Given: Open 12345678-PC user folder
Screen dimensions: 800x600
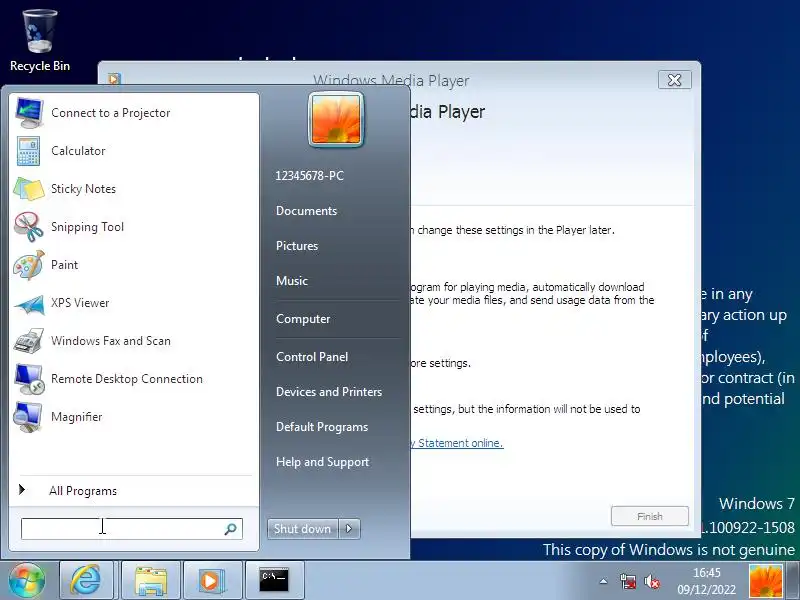Looking at the screenshot, I should pyautogui.click(x=310, y=176).
